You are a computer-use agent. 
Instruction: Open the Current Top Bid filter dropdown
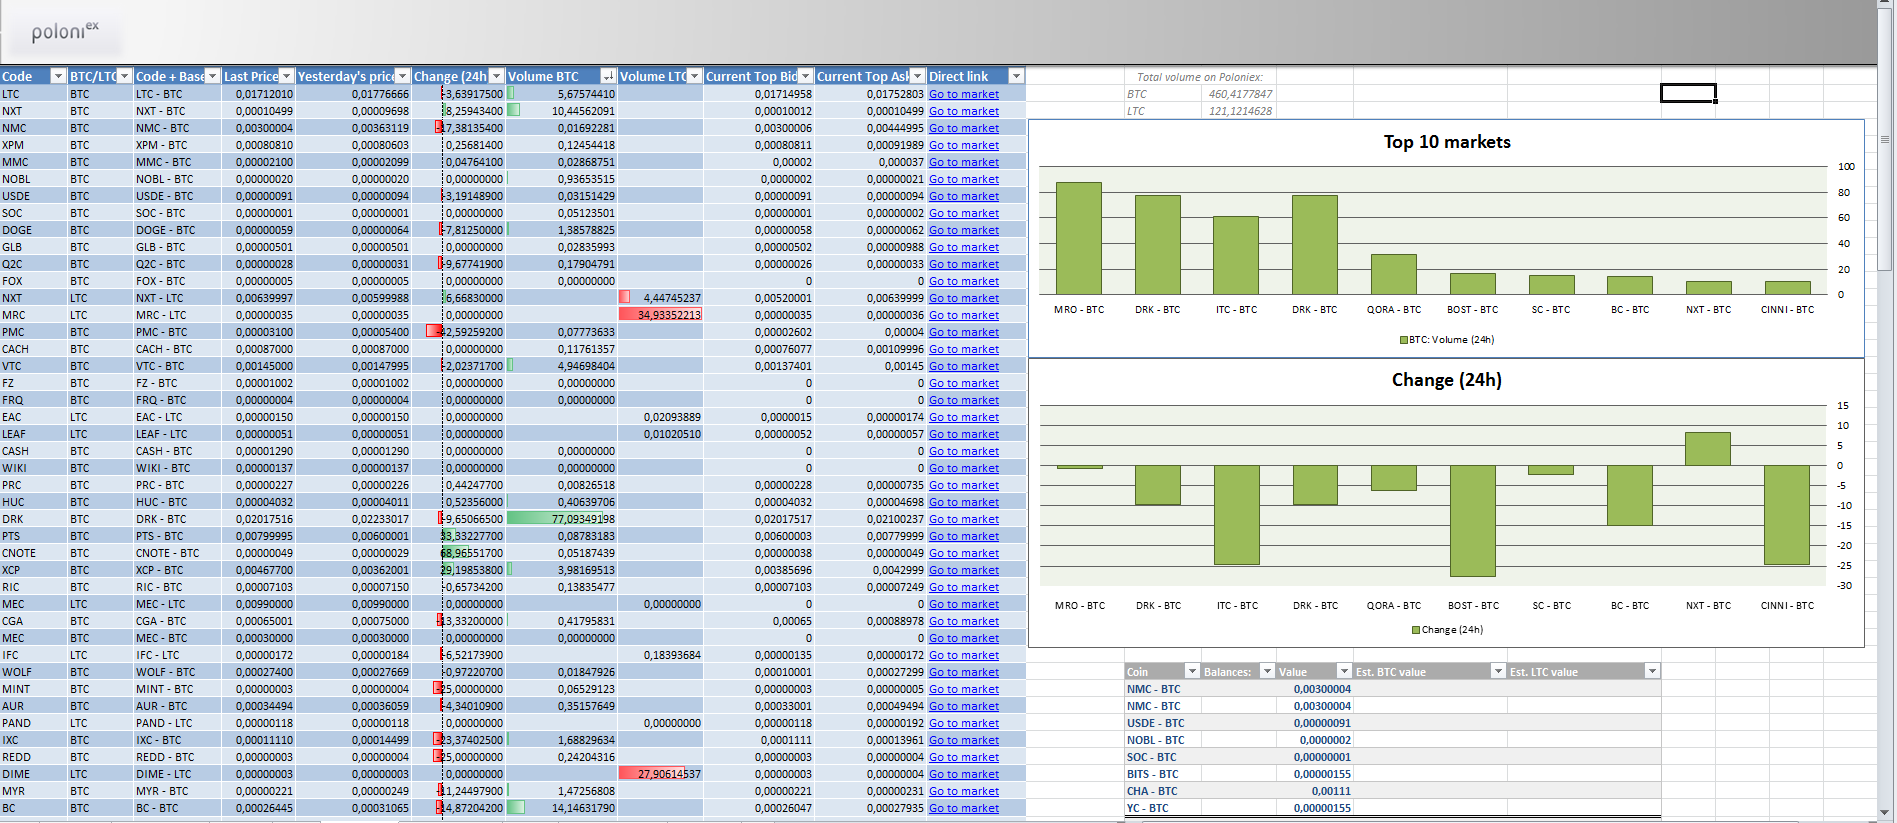click(805, 76)
